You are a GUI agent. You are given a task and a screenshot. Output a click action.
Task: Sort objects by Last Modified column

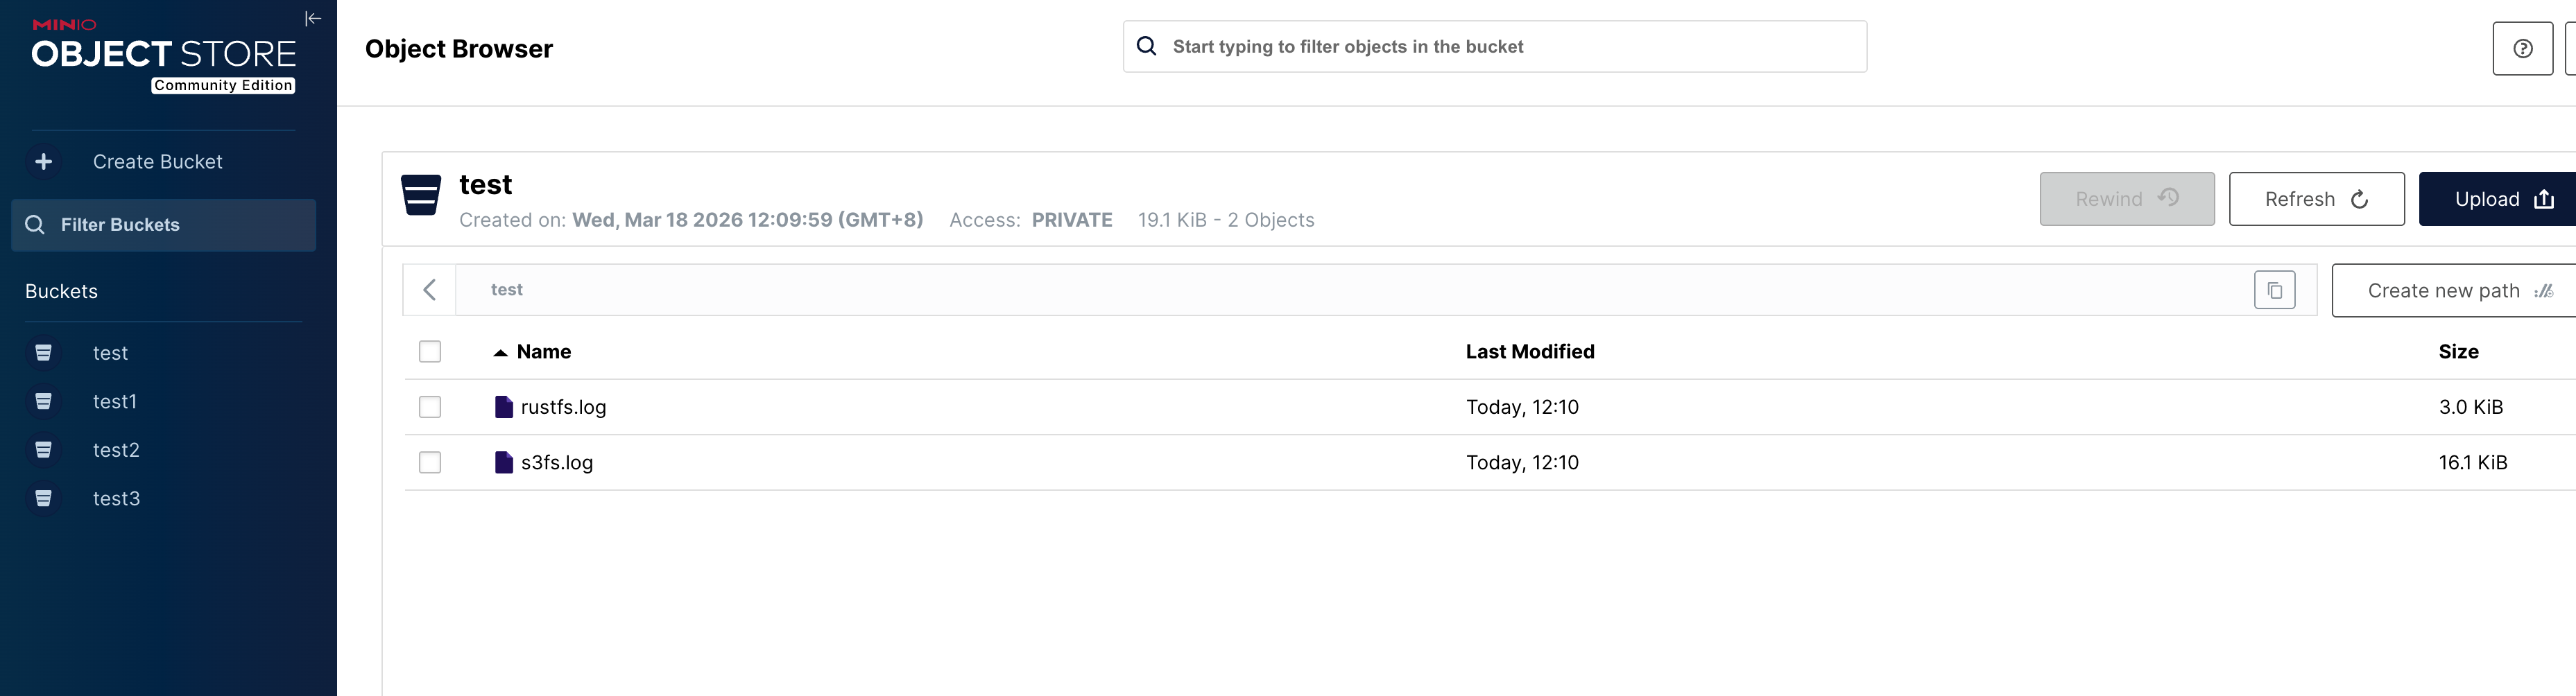click(x=1529, y=352)
